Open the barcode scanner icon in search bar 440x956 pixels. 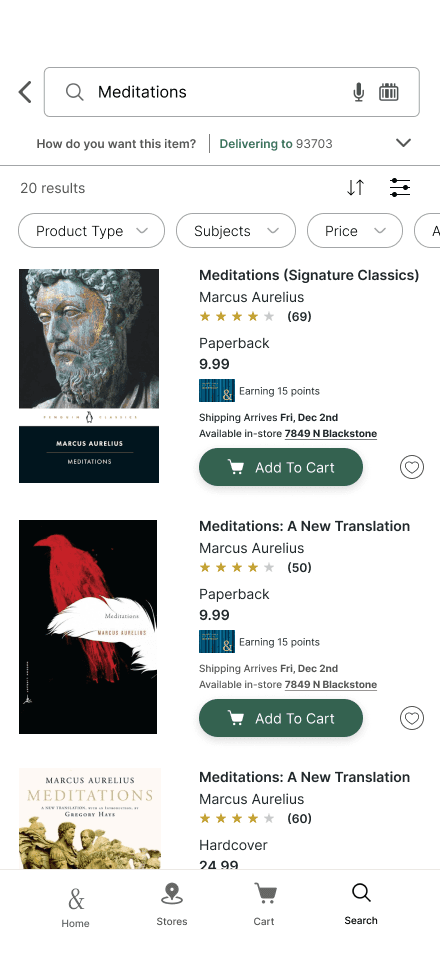tap(389, 92)
